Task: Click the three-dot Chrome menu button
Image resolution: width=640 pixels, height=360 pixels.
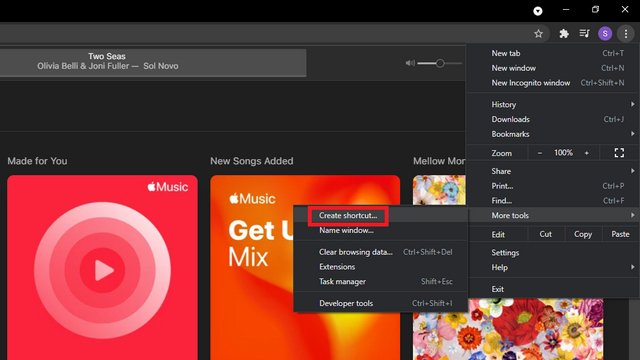Action: pyautogui.click(x=626, y=34)
